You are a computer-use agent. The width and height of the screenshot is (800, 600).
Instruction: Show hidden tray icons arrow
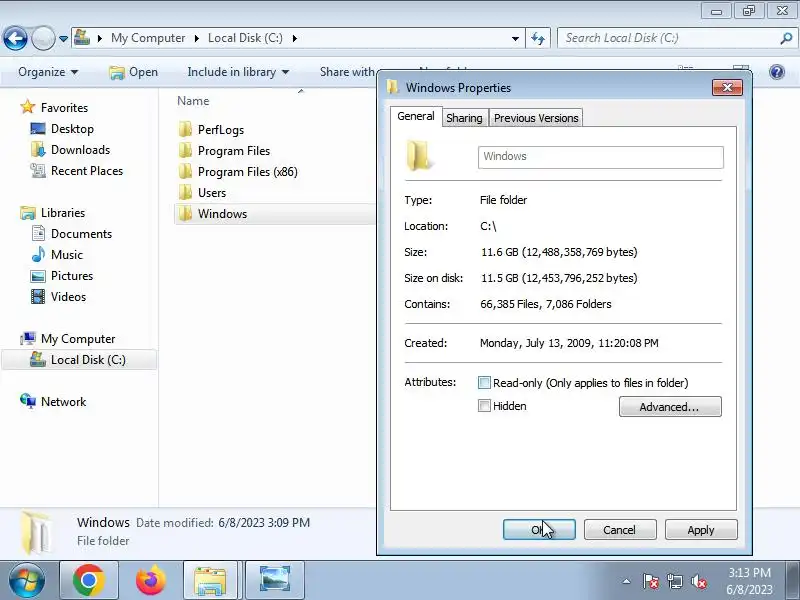pyautogui.click(x=627, y=581)
